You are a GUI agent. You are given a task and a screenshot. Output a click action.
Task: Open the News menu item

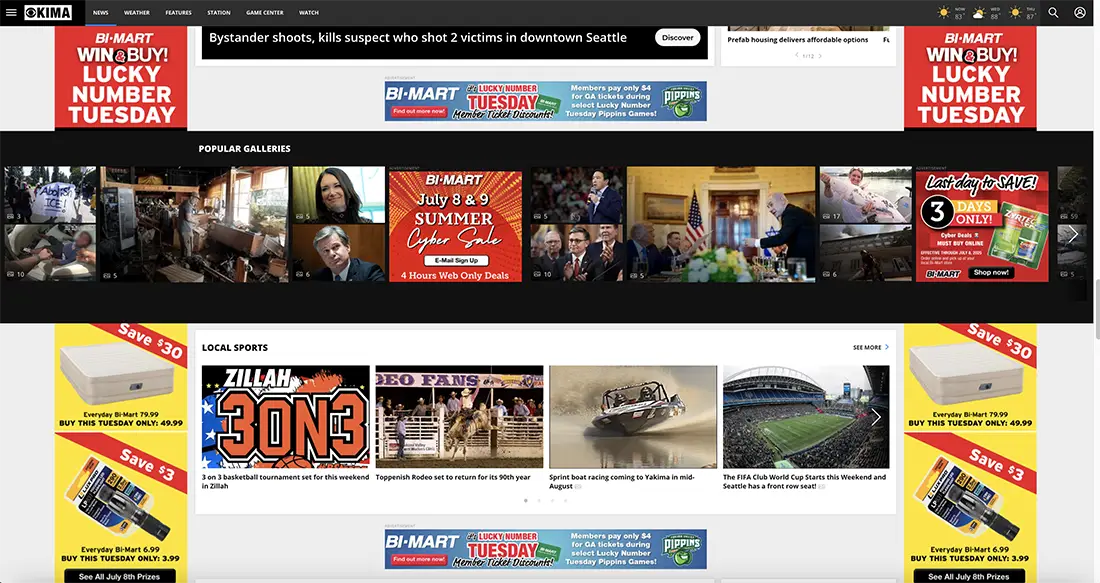point(100,13)
